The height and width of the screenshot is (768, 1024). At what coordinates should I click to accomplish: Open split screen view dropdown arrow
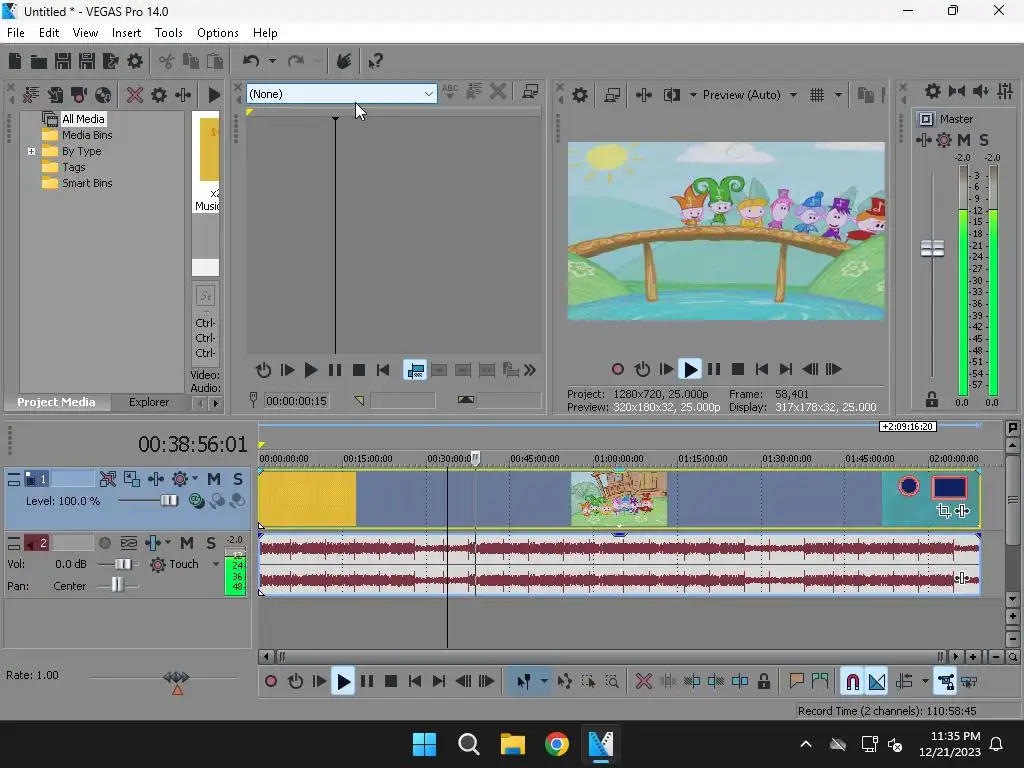[x=693, y=95]
